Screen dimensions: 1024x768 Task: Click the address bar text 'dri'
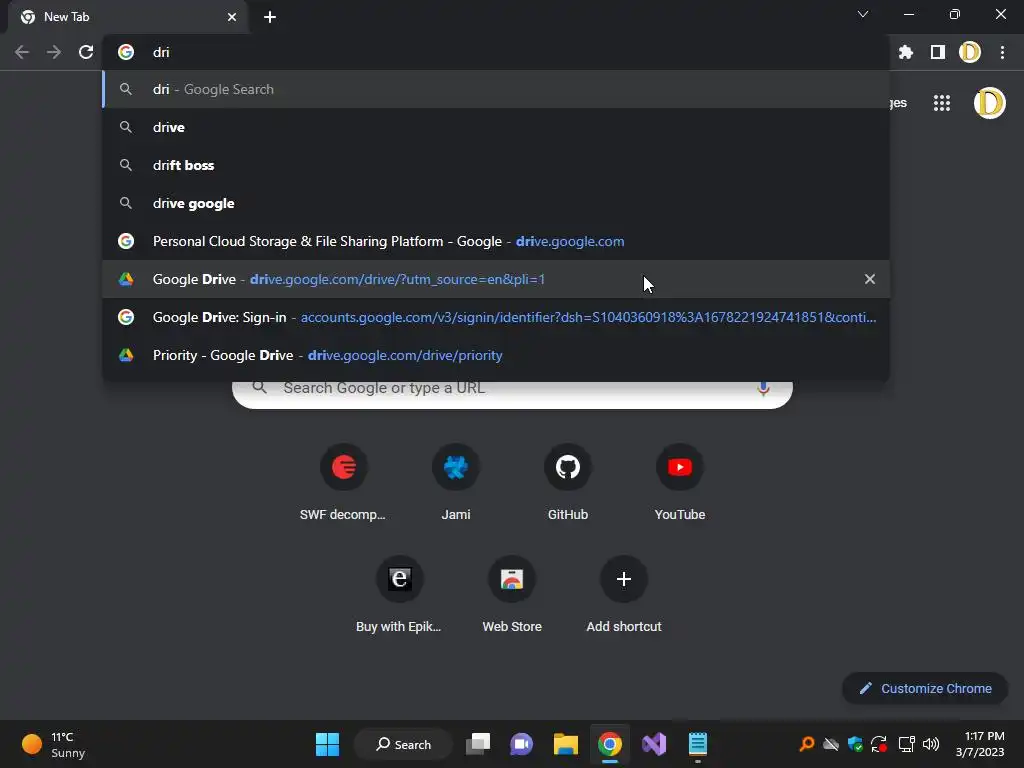161,52
